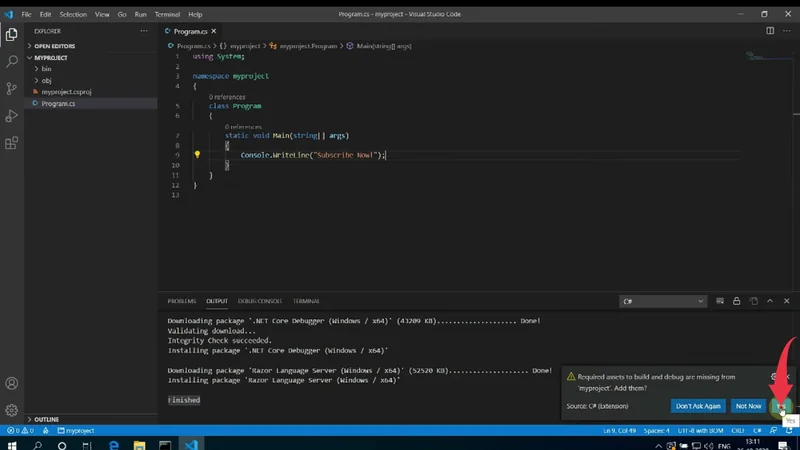Open the Manage gear in activity bar
The width and height of the screenshot is (800, 450).
click(x=12, y=410)
